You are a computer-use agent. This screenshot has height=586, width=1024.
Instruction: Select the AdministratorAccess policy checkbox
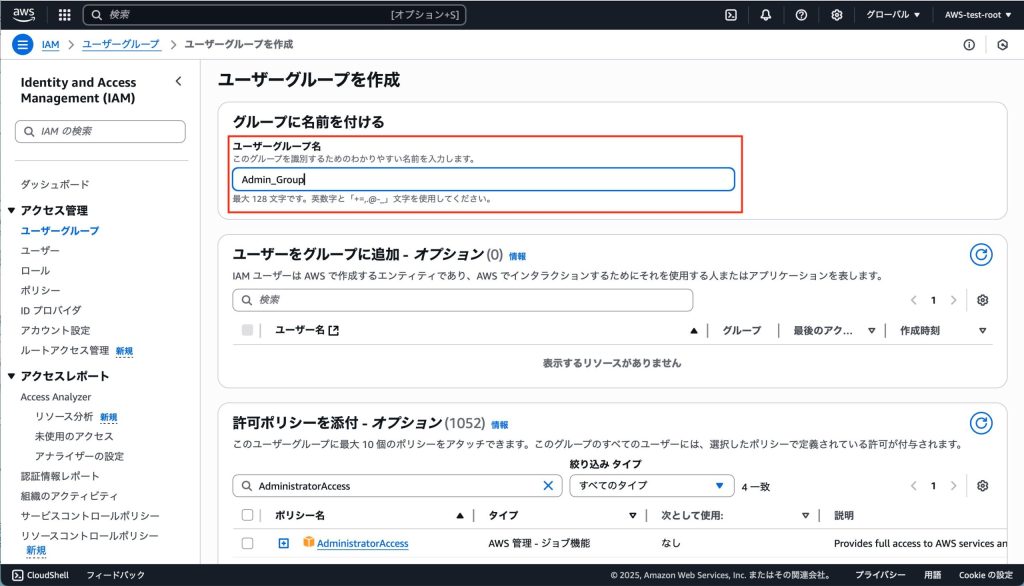(x=247, y=543)
